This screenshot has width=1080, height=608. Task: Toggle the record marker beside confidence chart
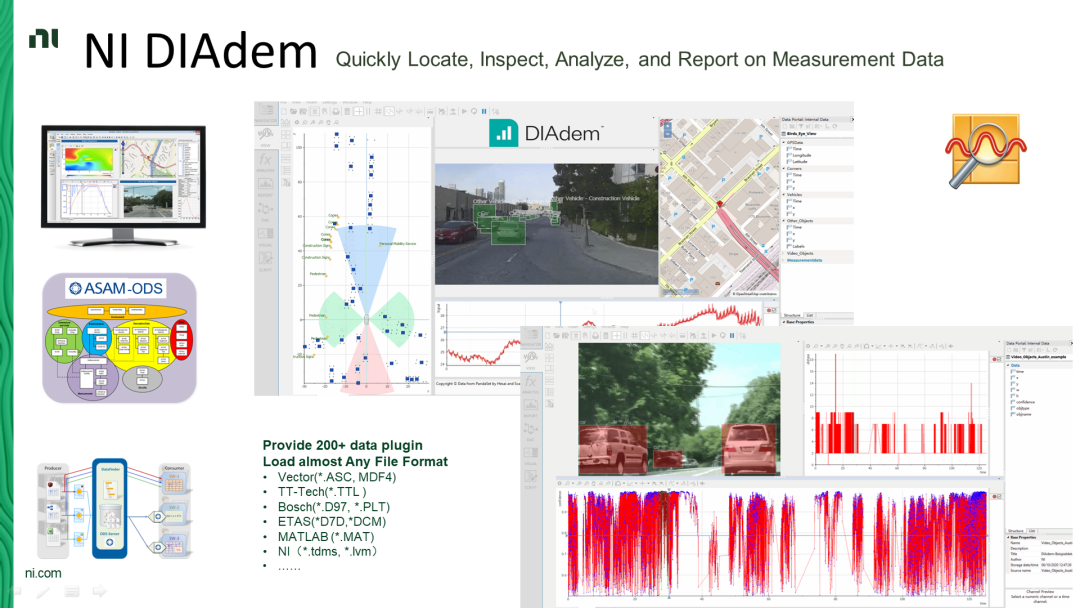click(x=995, y=496)
